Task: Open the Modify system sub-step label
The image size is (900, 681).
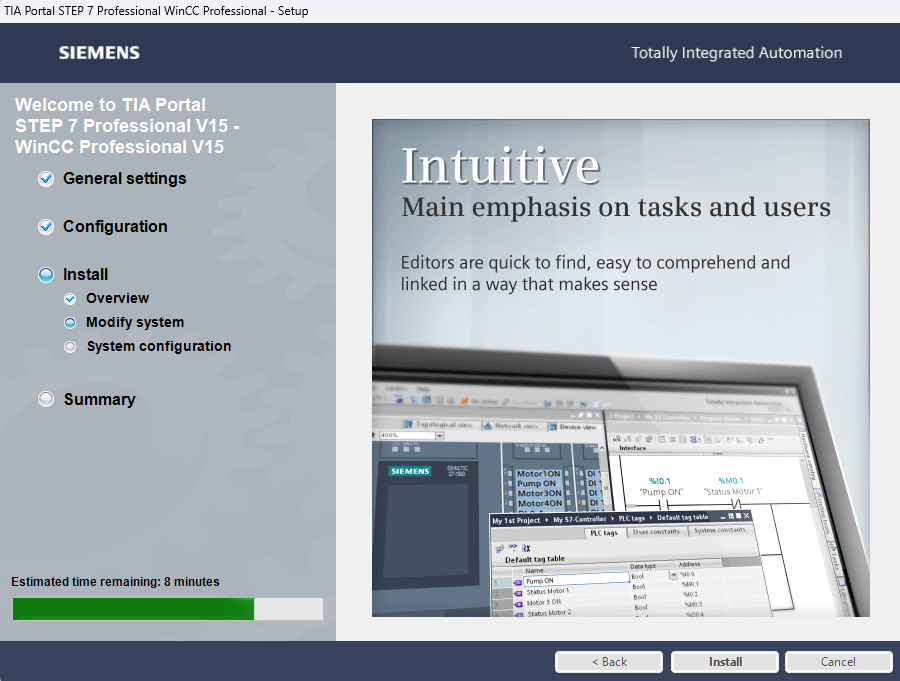Action: (135, 323)
